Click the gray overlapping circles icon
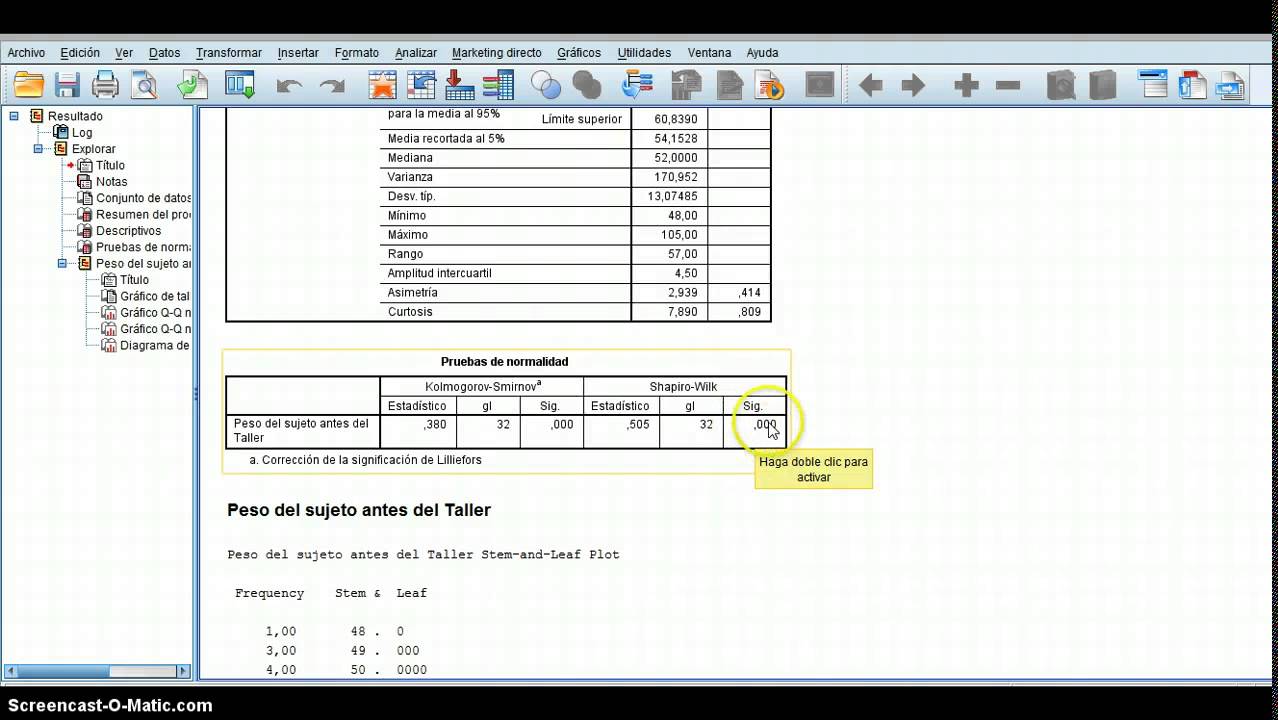 (587, 85)
